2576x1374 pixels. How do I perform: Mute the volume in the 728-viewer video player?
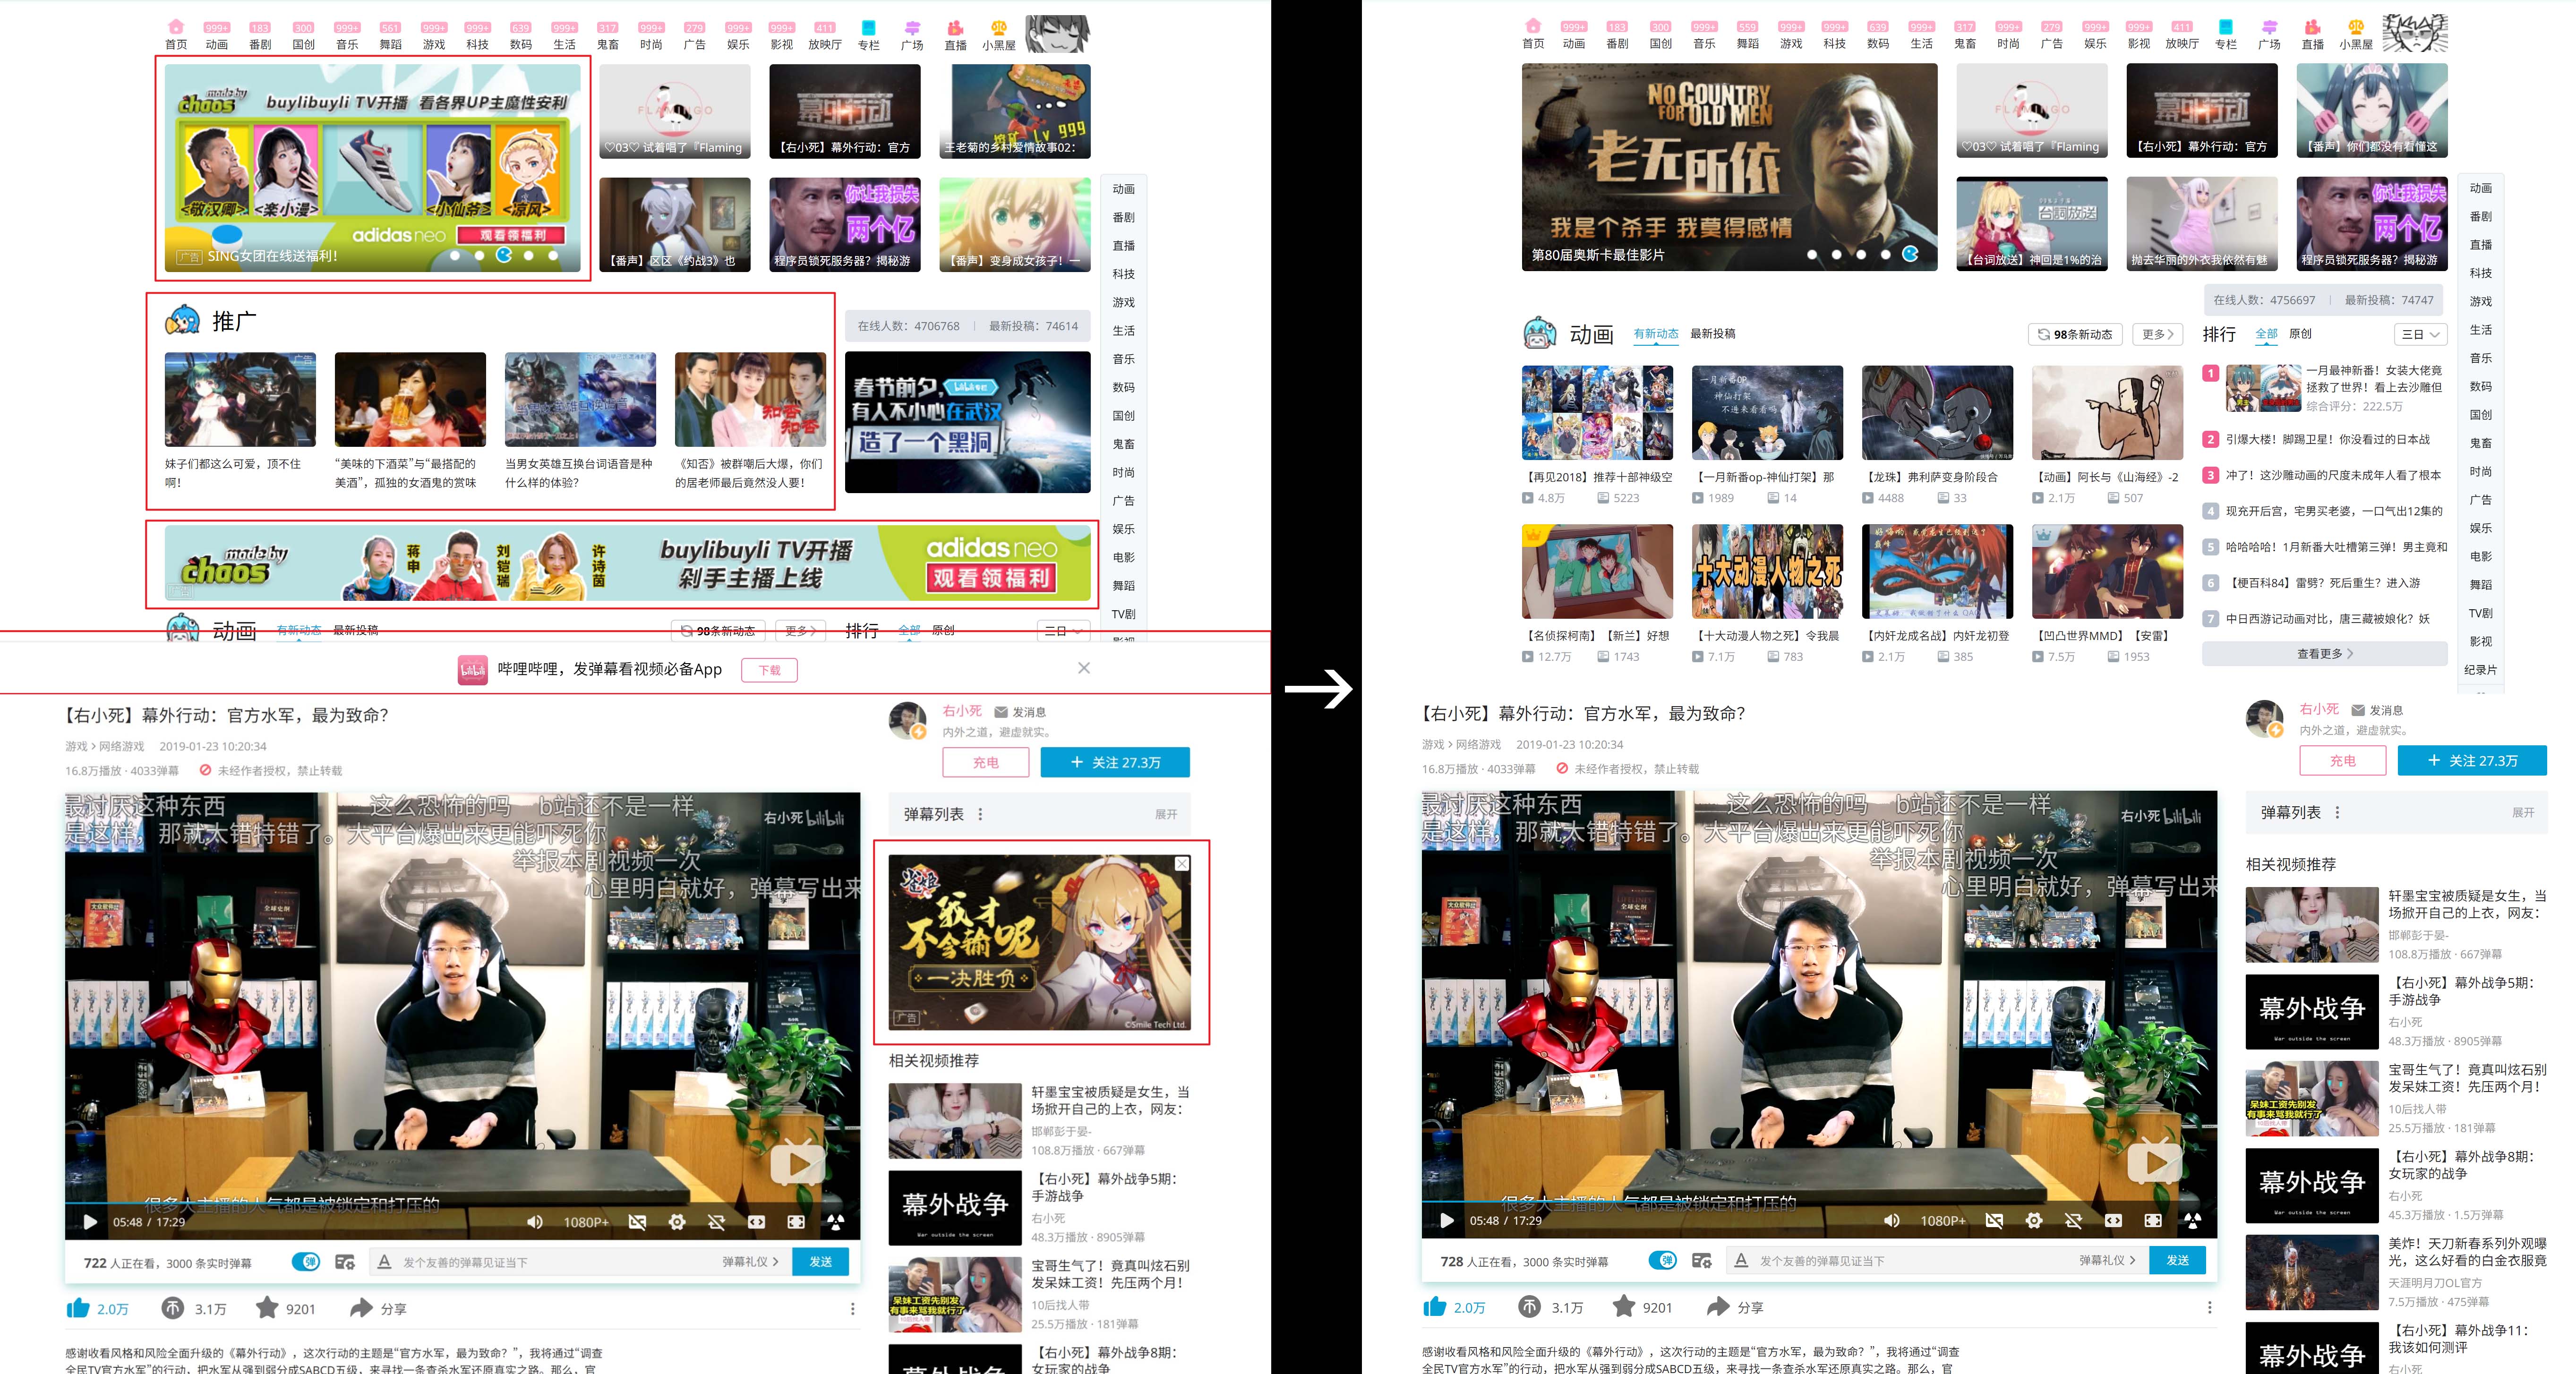pos(1891,1221)
